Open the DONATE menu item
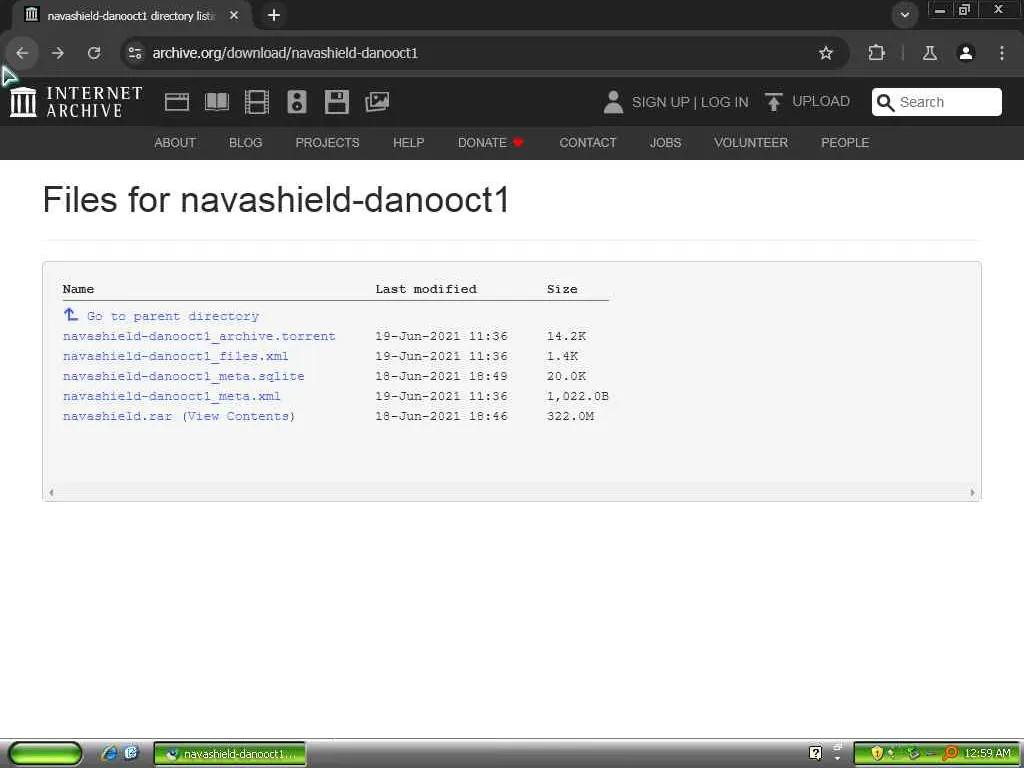Image resolution: width=1024 pixels, height=768 pixels. coord(490,142)
